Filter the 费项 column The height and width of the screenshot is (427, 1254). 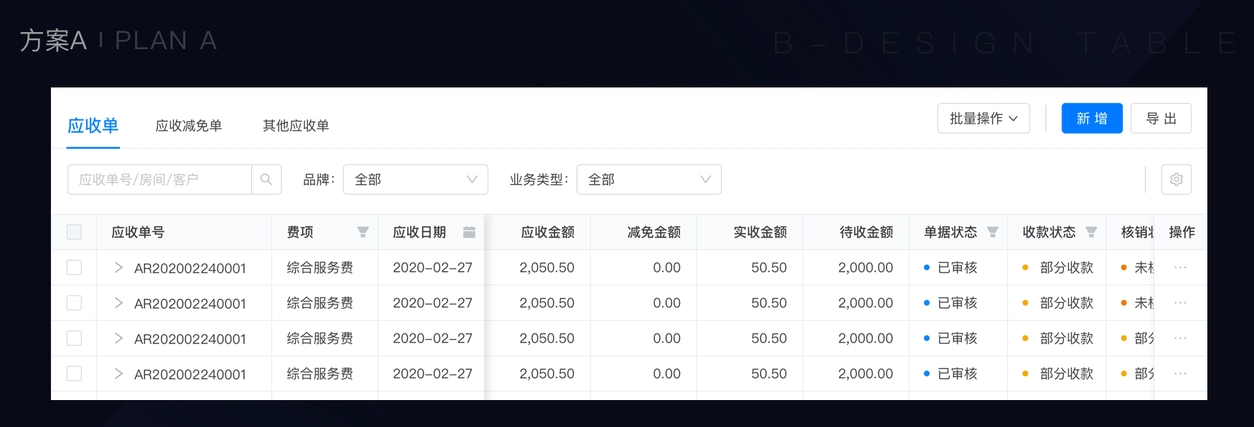pos(363,232)
